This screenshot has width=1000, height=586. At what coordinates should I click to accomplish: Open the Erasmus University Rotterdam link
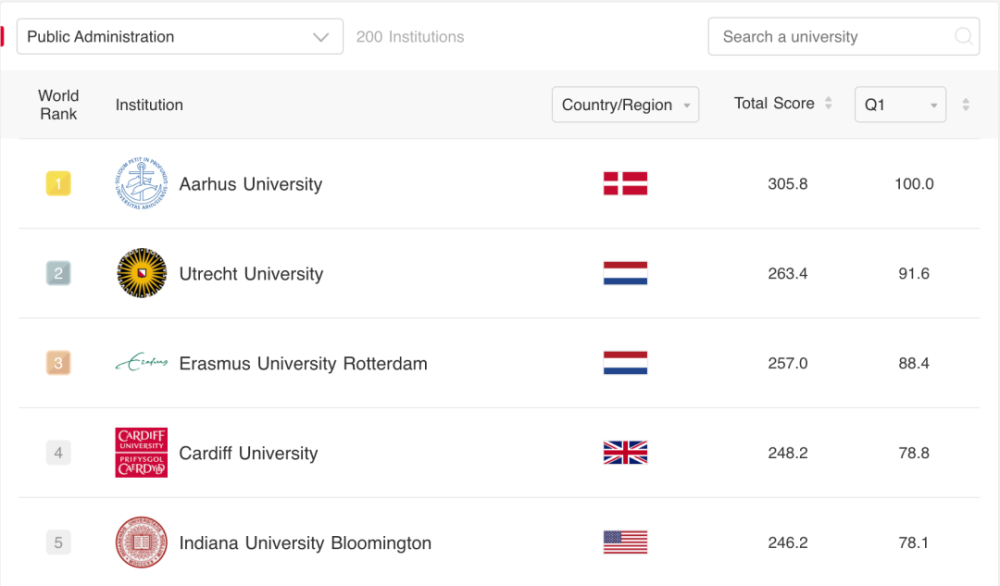click(303, 364)
